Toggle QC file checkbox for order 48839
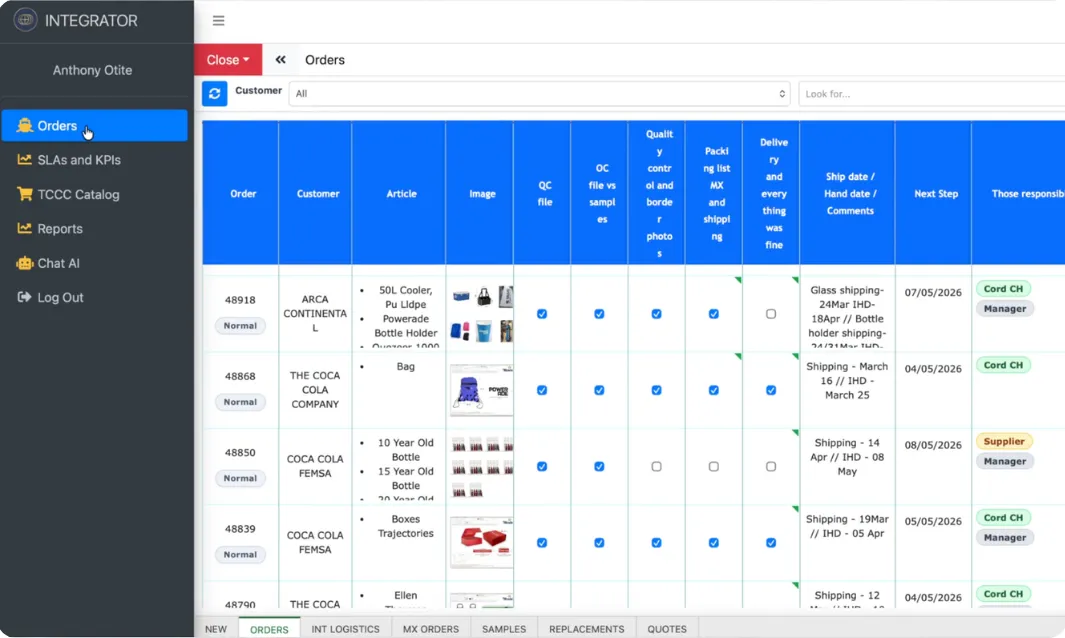This screenshot has width=1065, height=638. [x=542, y=543]
